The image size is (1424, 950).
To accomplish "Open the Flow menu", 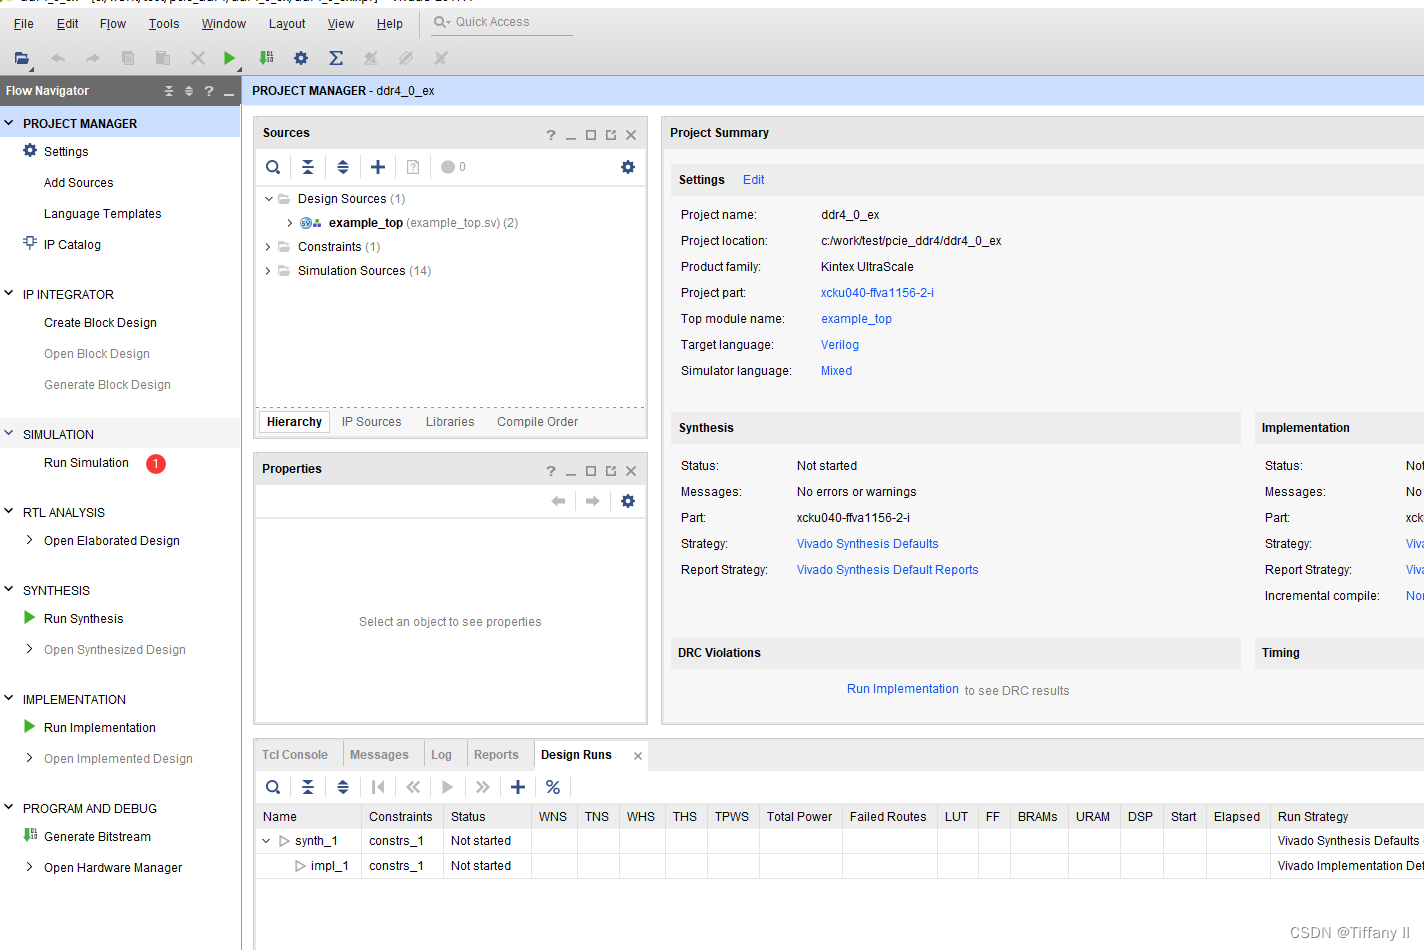I will click(113, 24).
